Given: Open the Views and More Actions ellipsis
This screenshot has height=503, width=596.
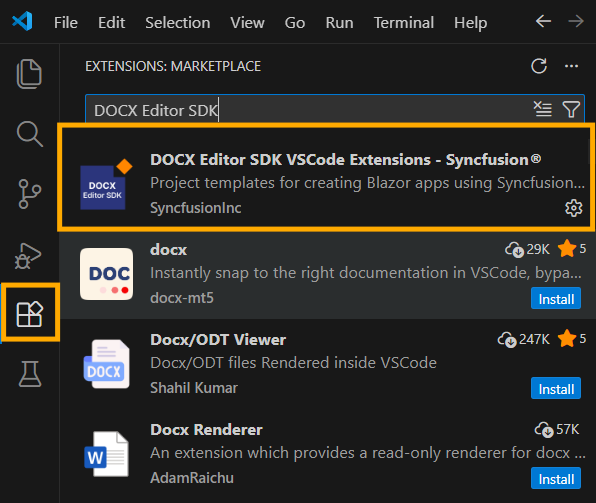Looking at the screenshot, I should pyautogui.click(x=571, y=66).
